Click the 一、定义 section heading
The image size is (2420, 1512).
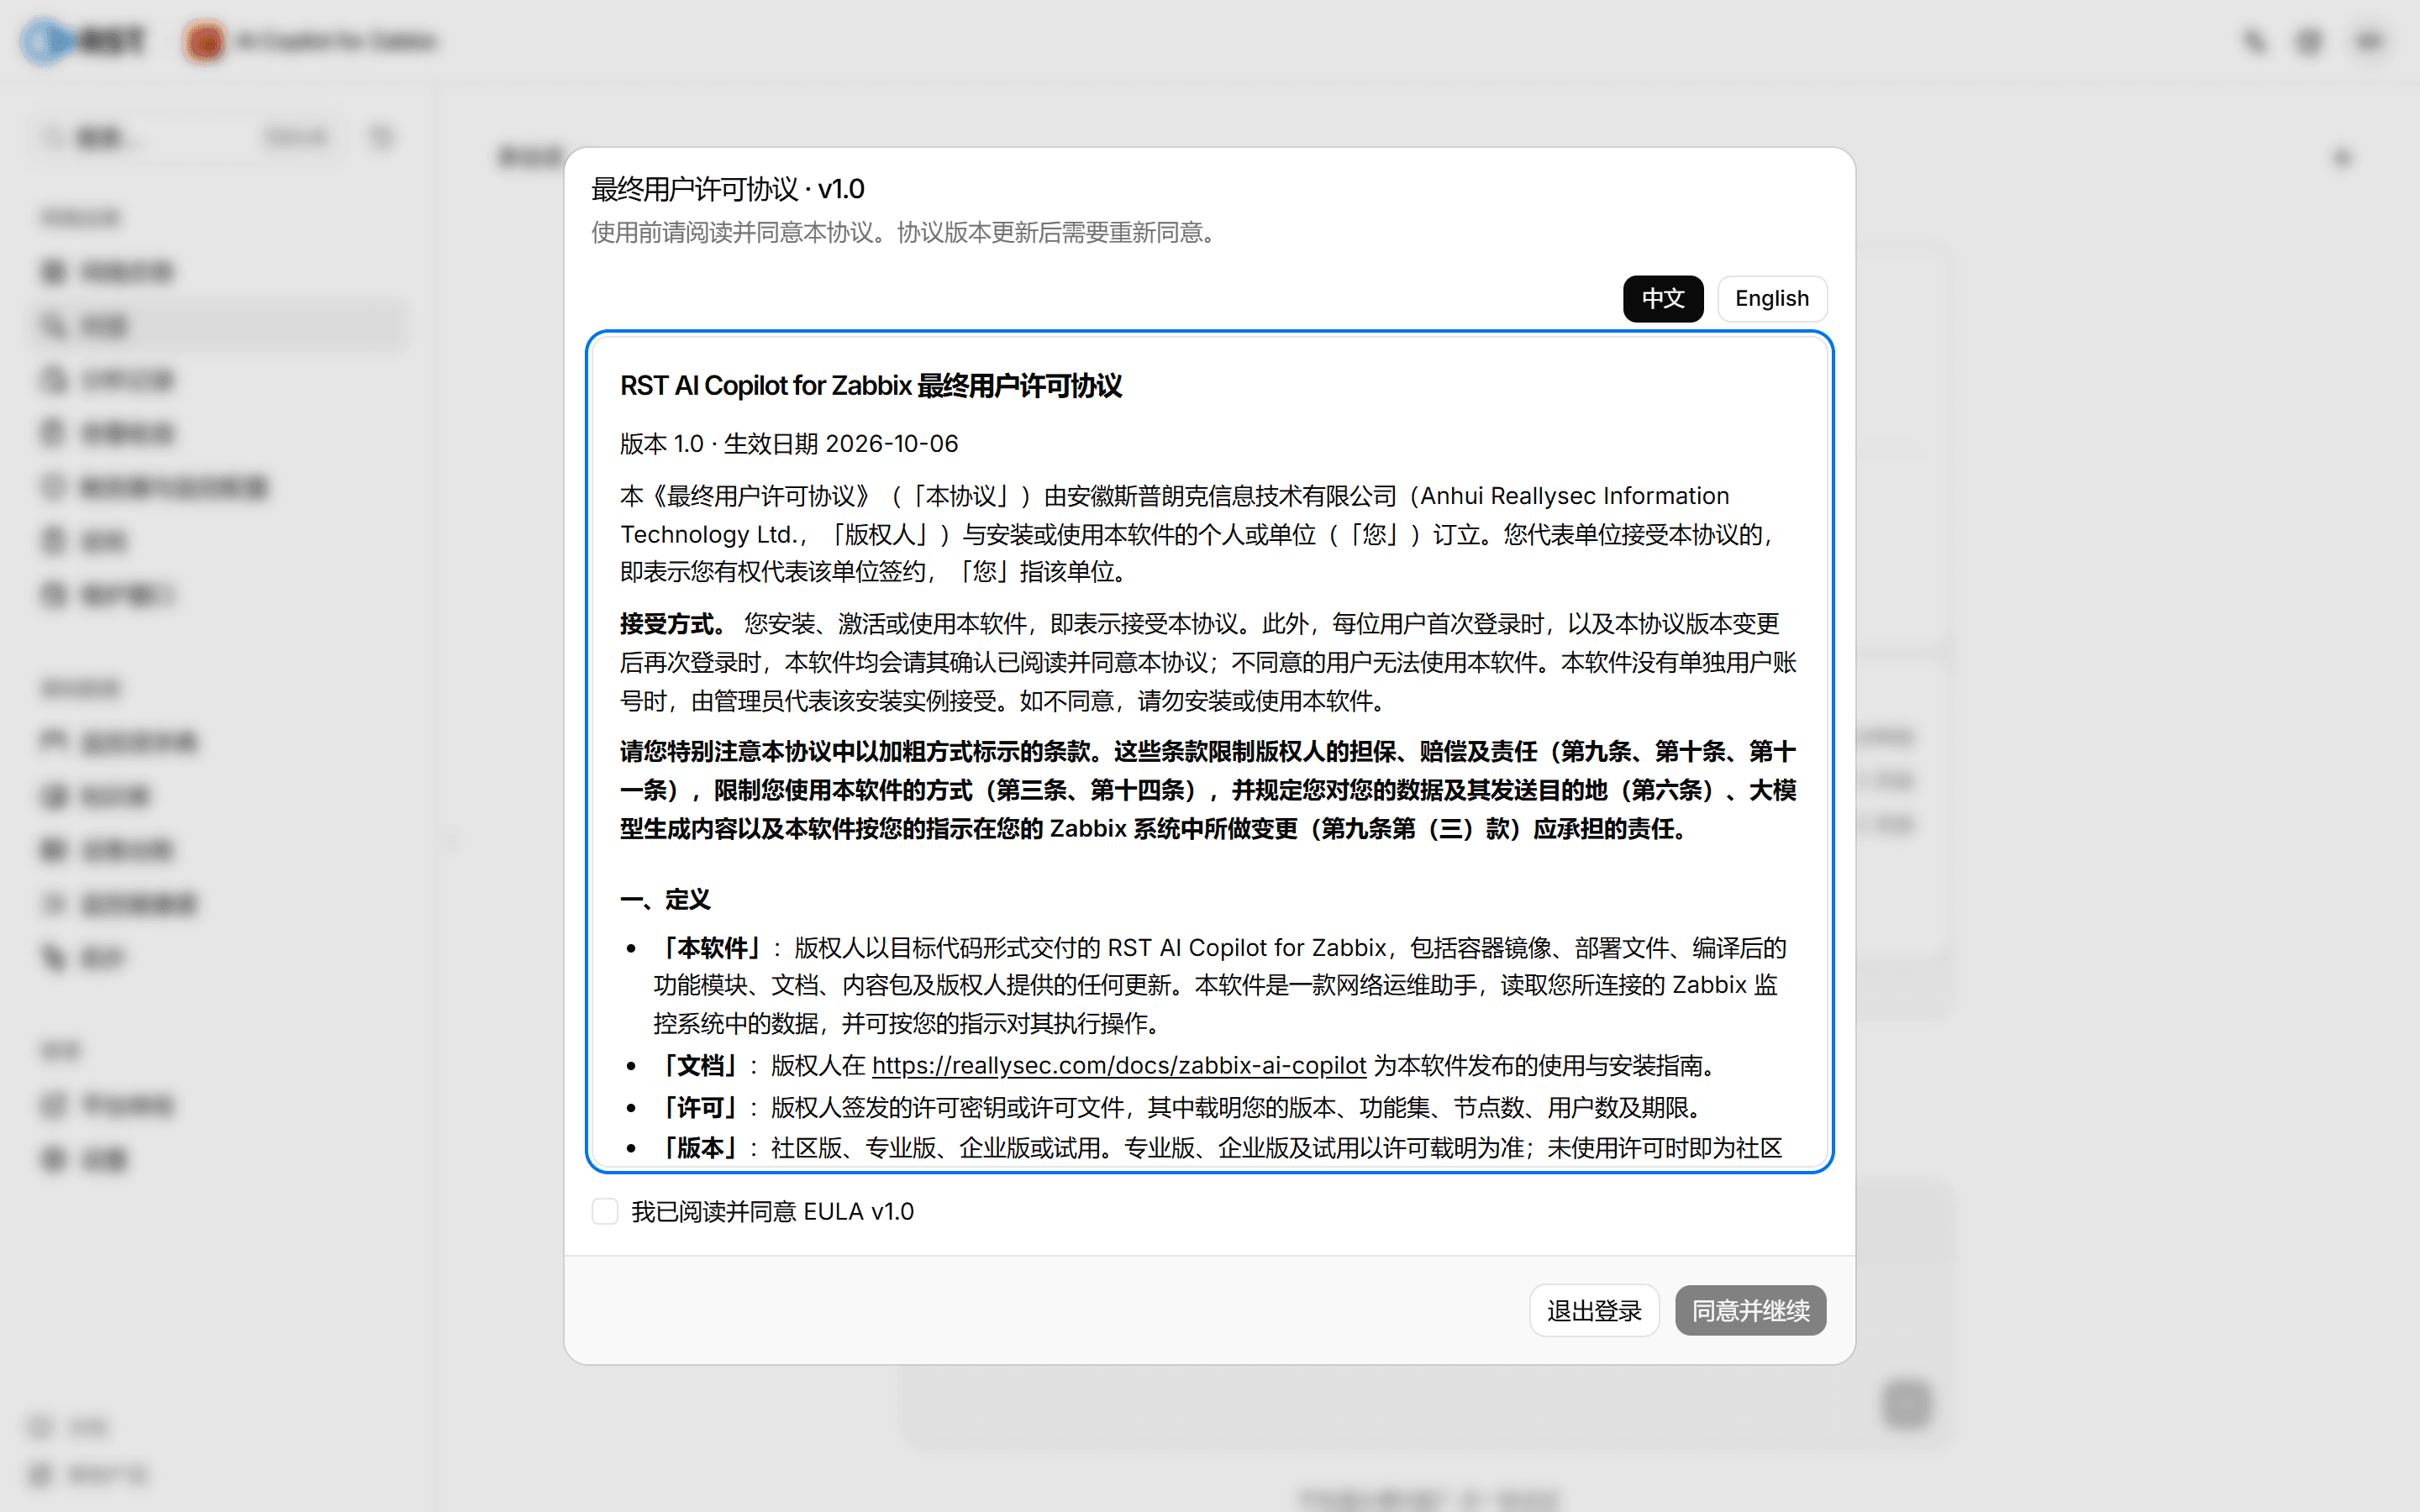665,899
